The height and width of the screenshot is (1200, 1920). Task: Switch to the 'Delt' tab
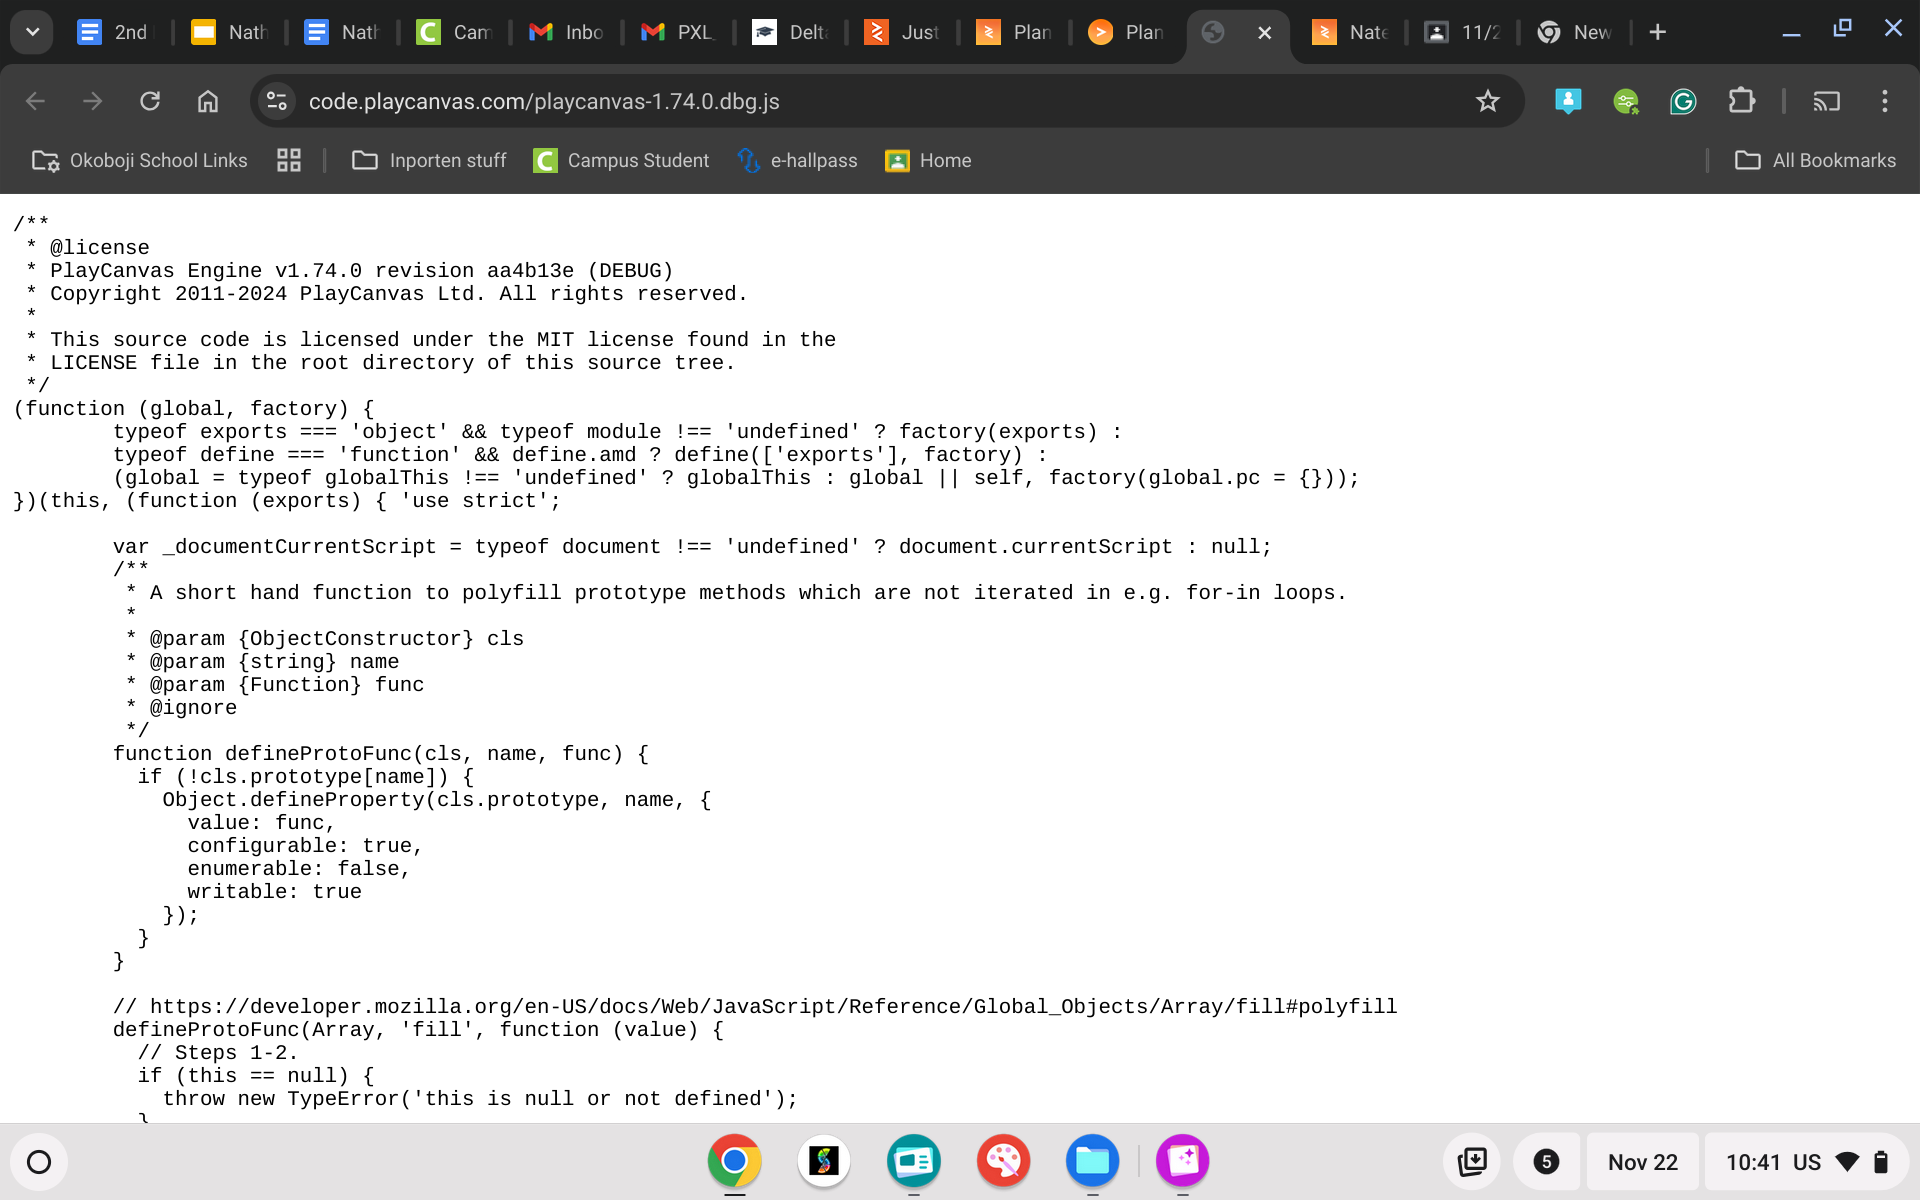tap(790, 32)
